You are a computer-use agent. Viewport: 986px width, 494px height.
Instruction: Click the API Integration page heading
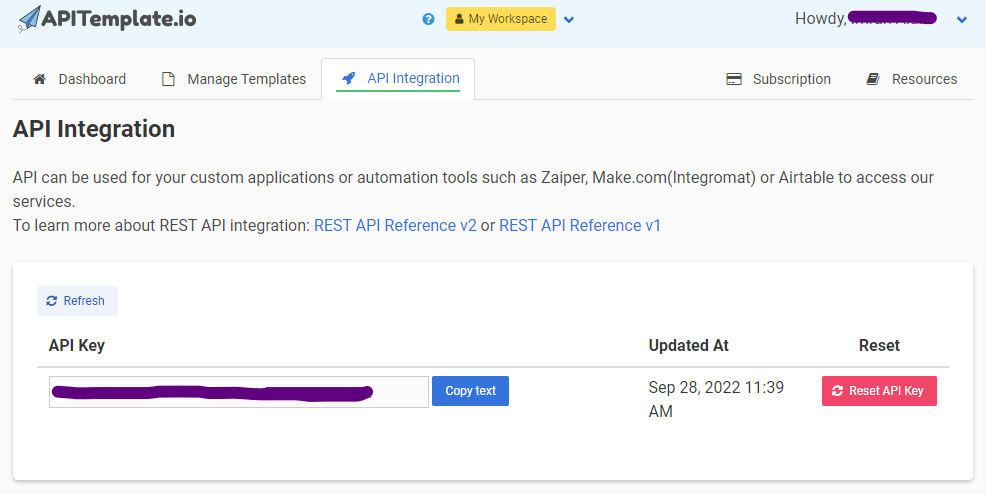point(94,129)
